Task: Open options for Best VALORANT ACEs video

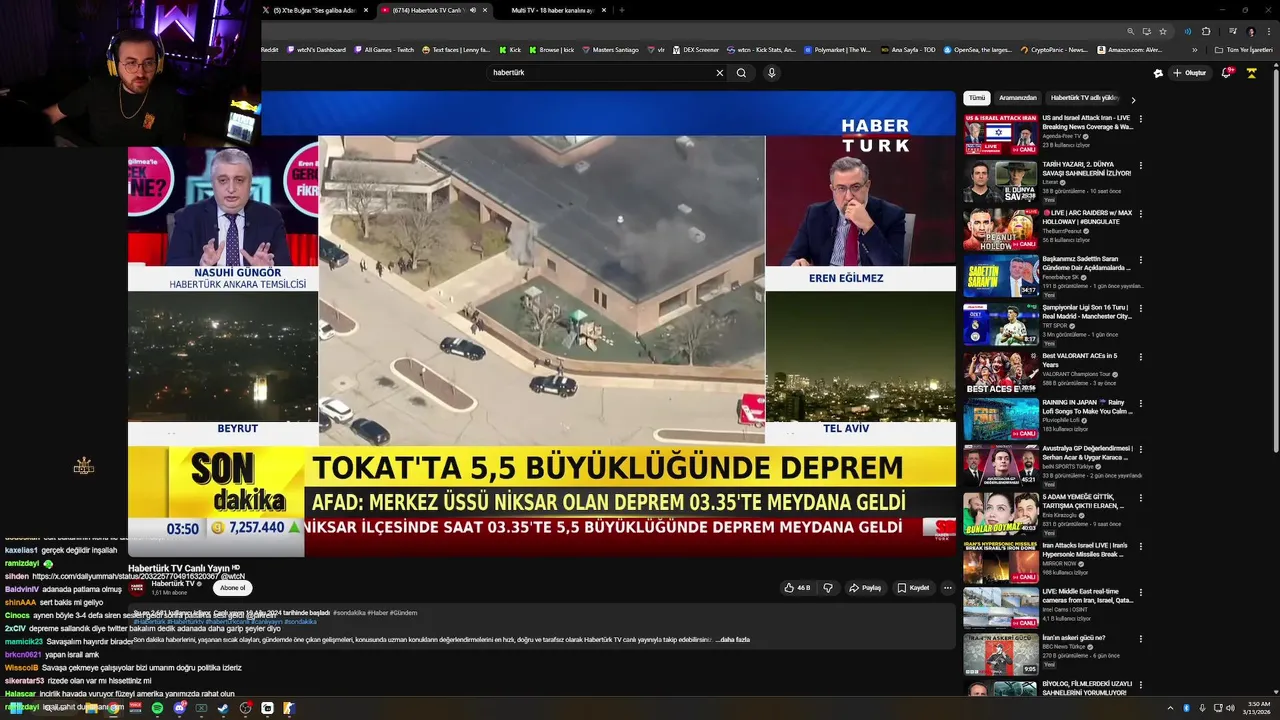Action: [x=1140, y=356]
